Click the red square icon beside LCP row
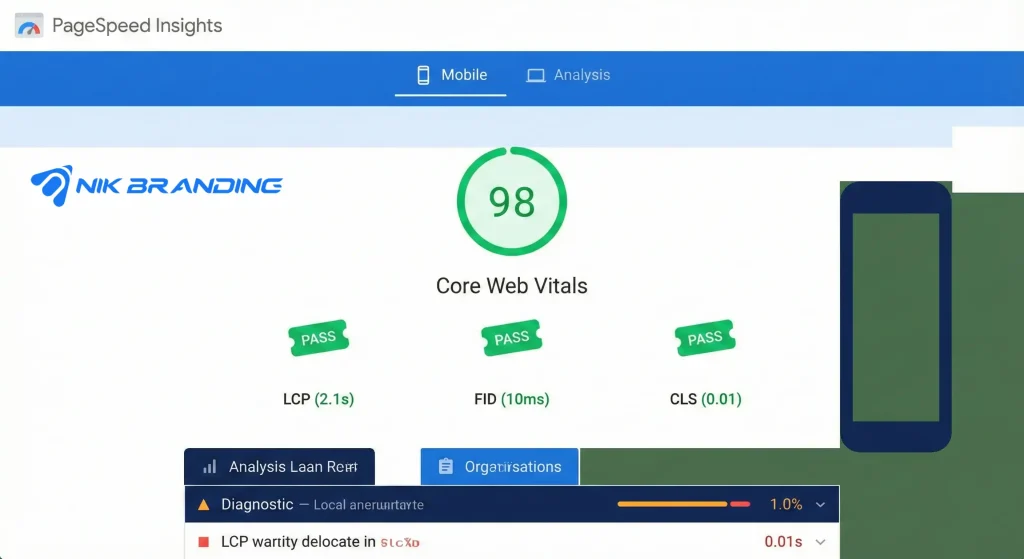This screenshot has height=559, width=1024. pos(204,542)
